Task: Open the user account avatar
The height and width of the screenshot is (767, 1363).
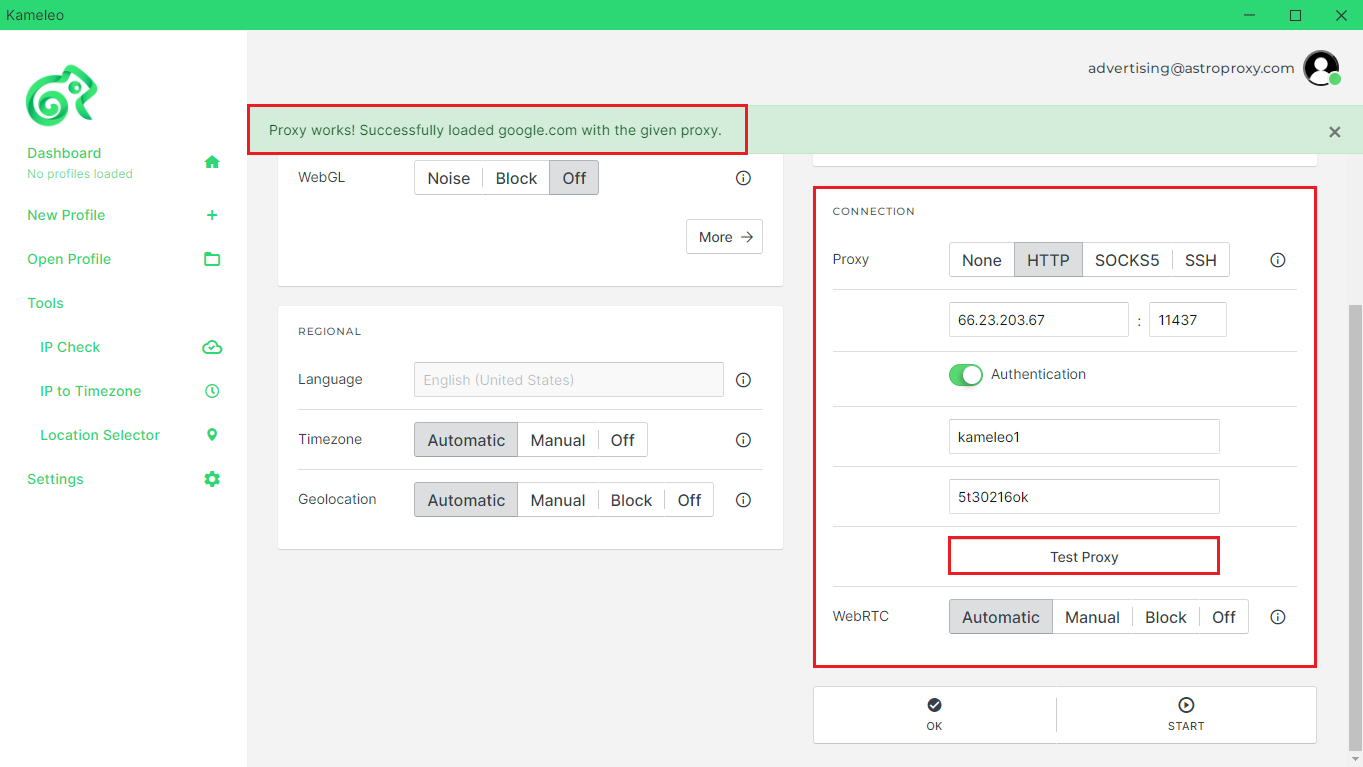Action: pos(1321,68)
